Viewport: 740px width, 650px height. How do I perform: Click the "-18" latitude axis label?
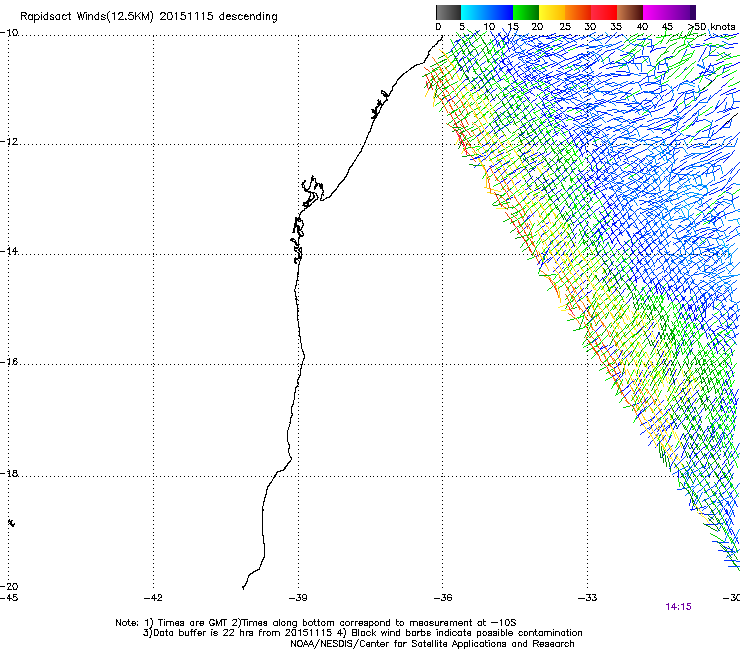click(x=9, y=473)
